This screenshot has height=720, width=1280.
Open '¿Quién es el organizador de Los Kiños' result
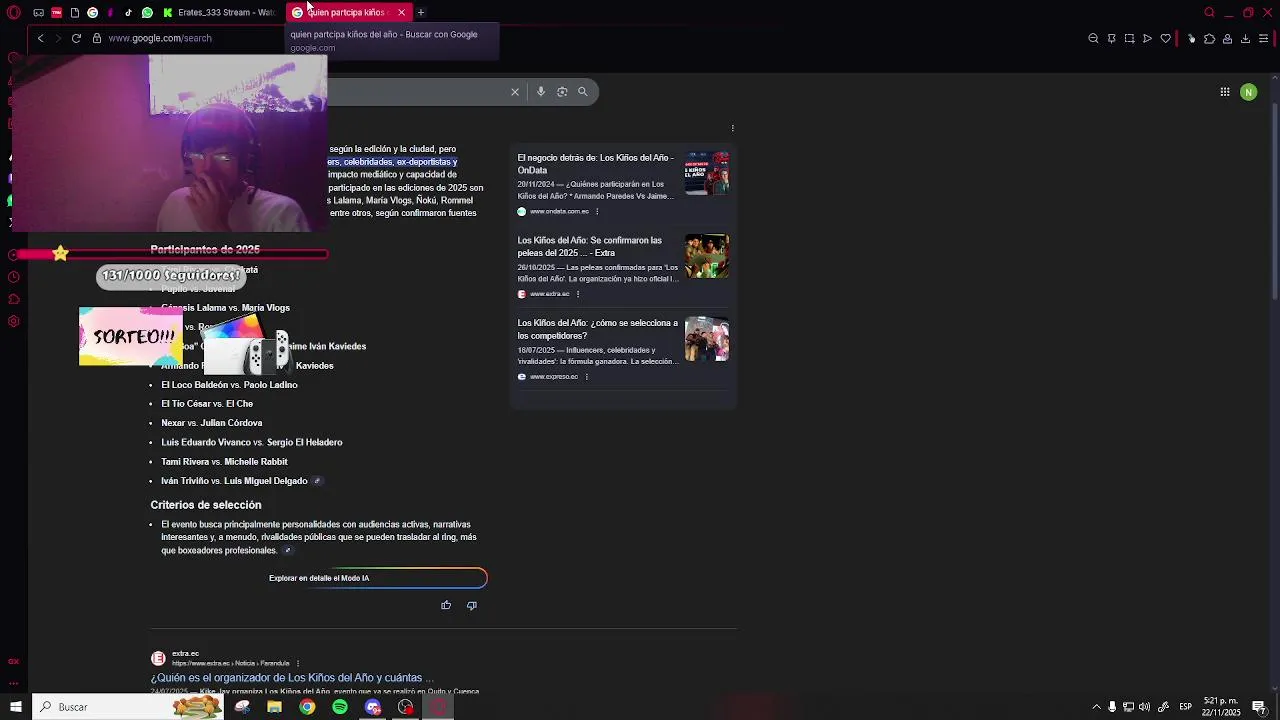coord(292,678)
